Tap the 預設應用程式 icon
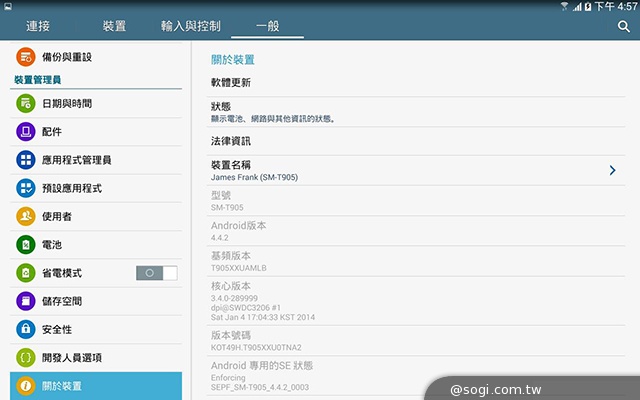The image size is (640, 400). coord(26,188)
